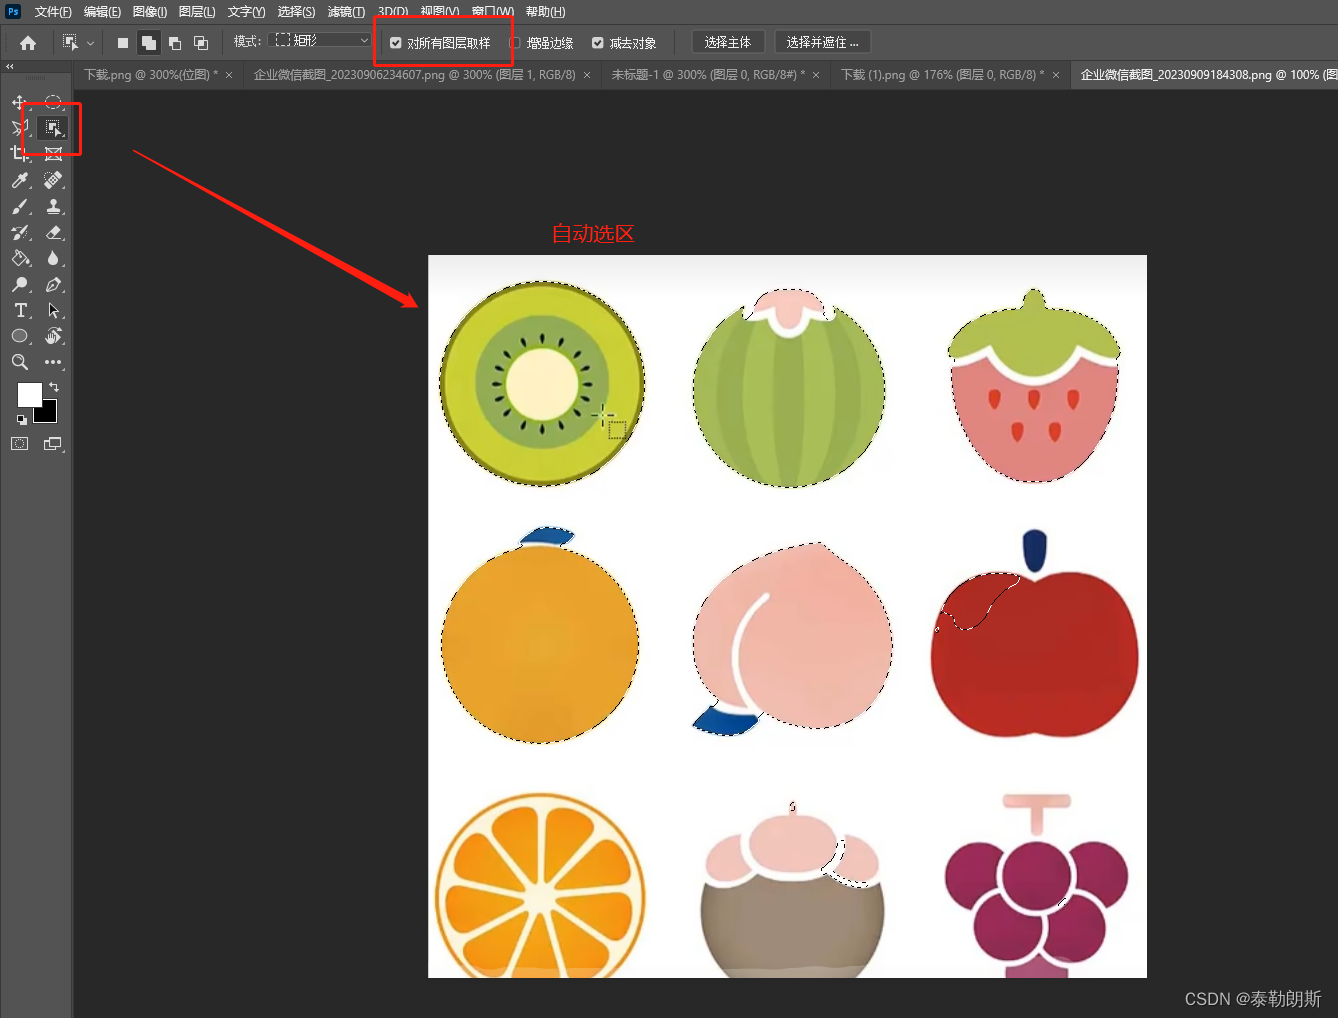Screen dimensions: 1338x1018
Task: Collapse the toolbox with double-arrow
Action: point(10,66)
